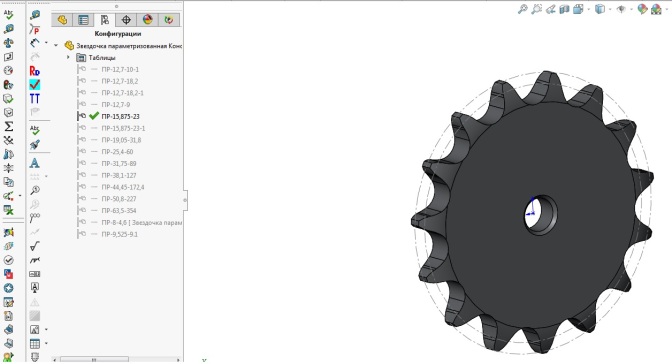
Task: Click the blue circular star icon in left toolbar
Action: [x=8, y=288]
